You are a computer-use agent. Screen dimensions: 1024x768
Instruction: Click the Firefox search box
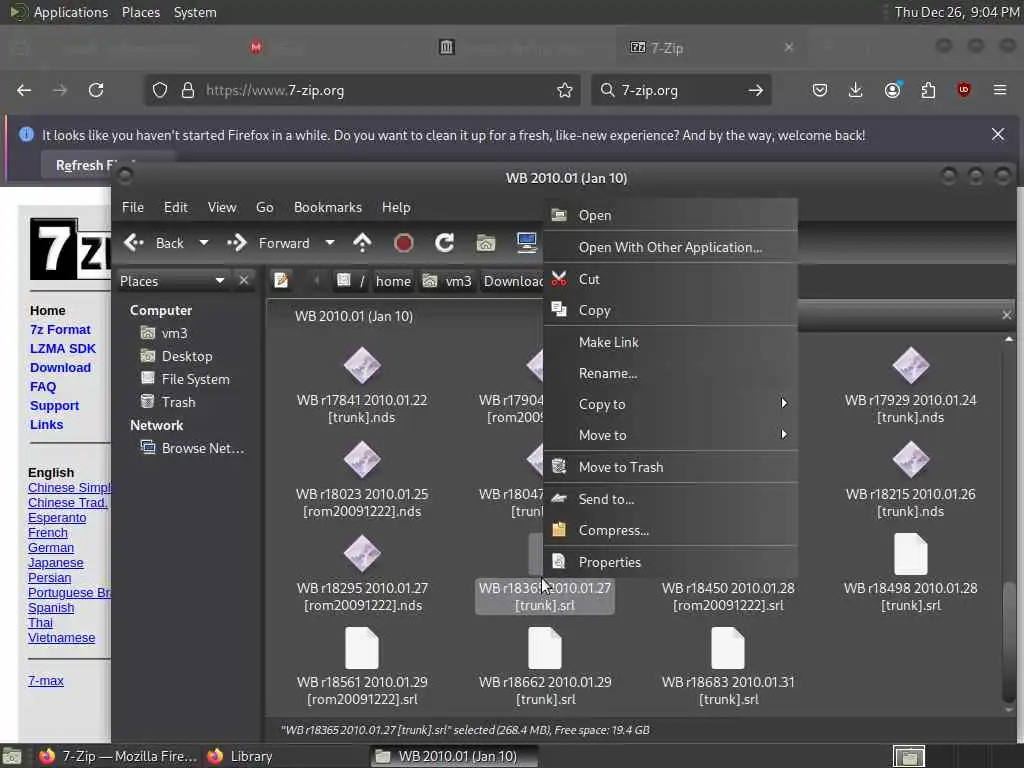(x=679, y=90)
